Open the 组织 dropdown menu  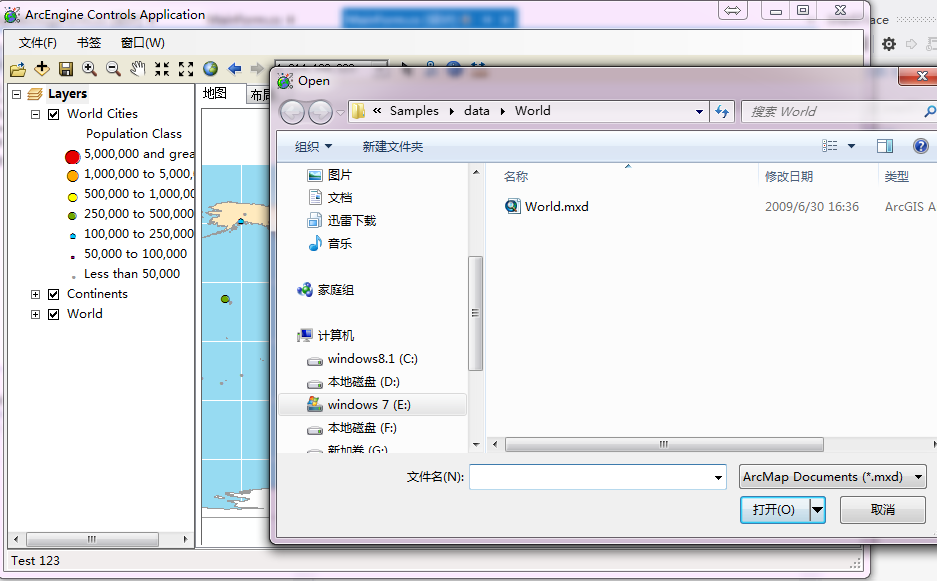point(313,146)
